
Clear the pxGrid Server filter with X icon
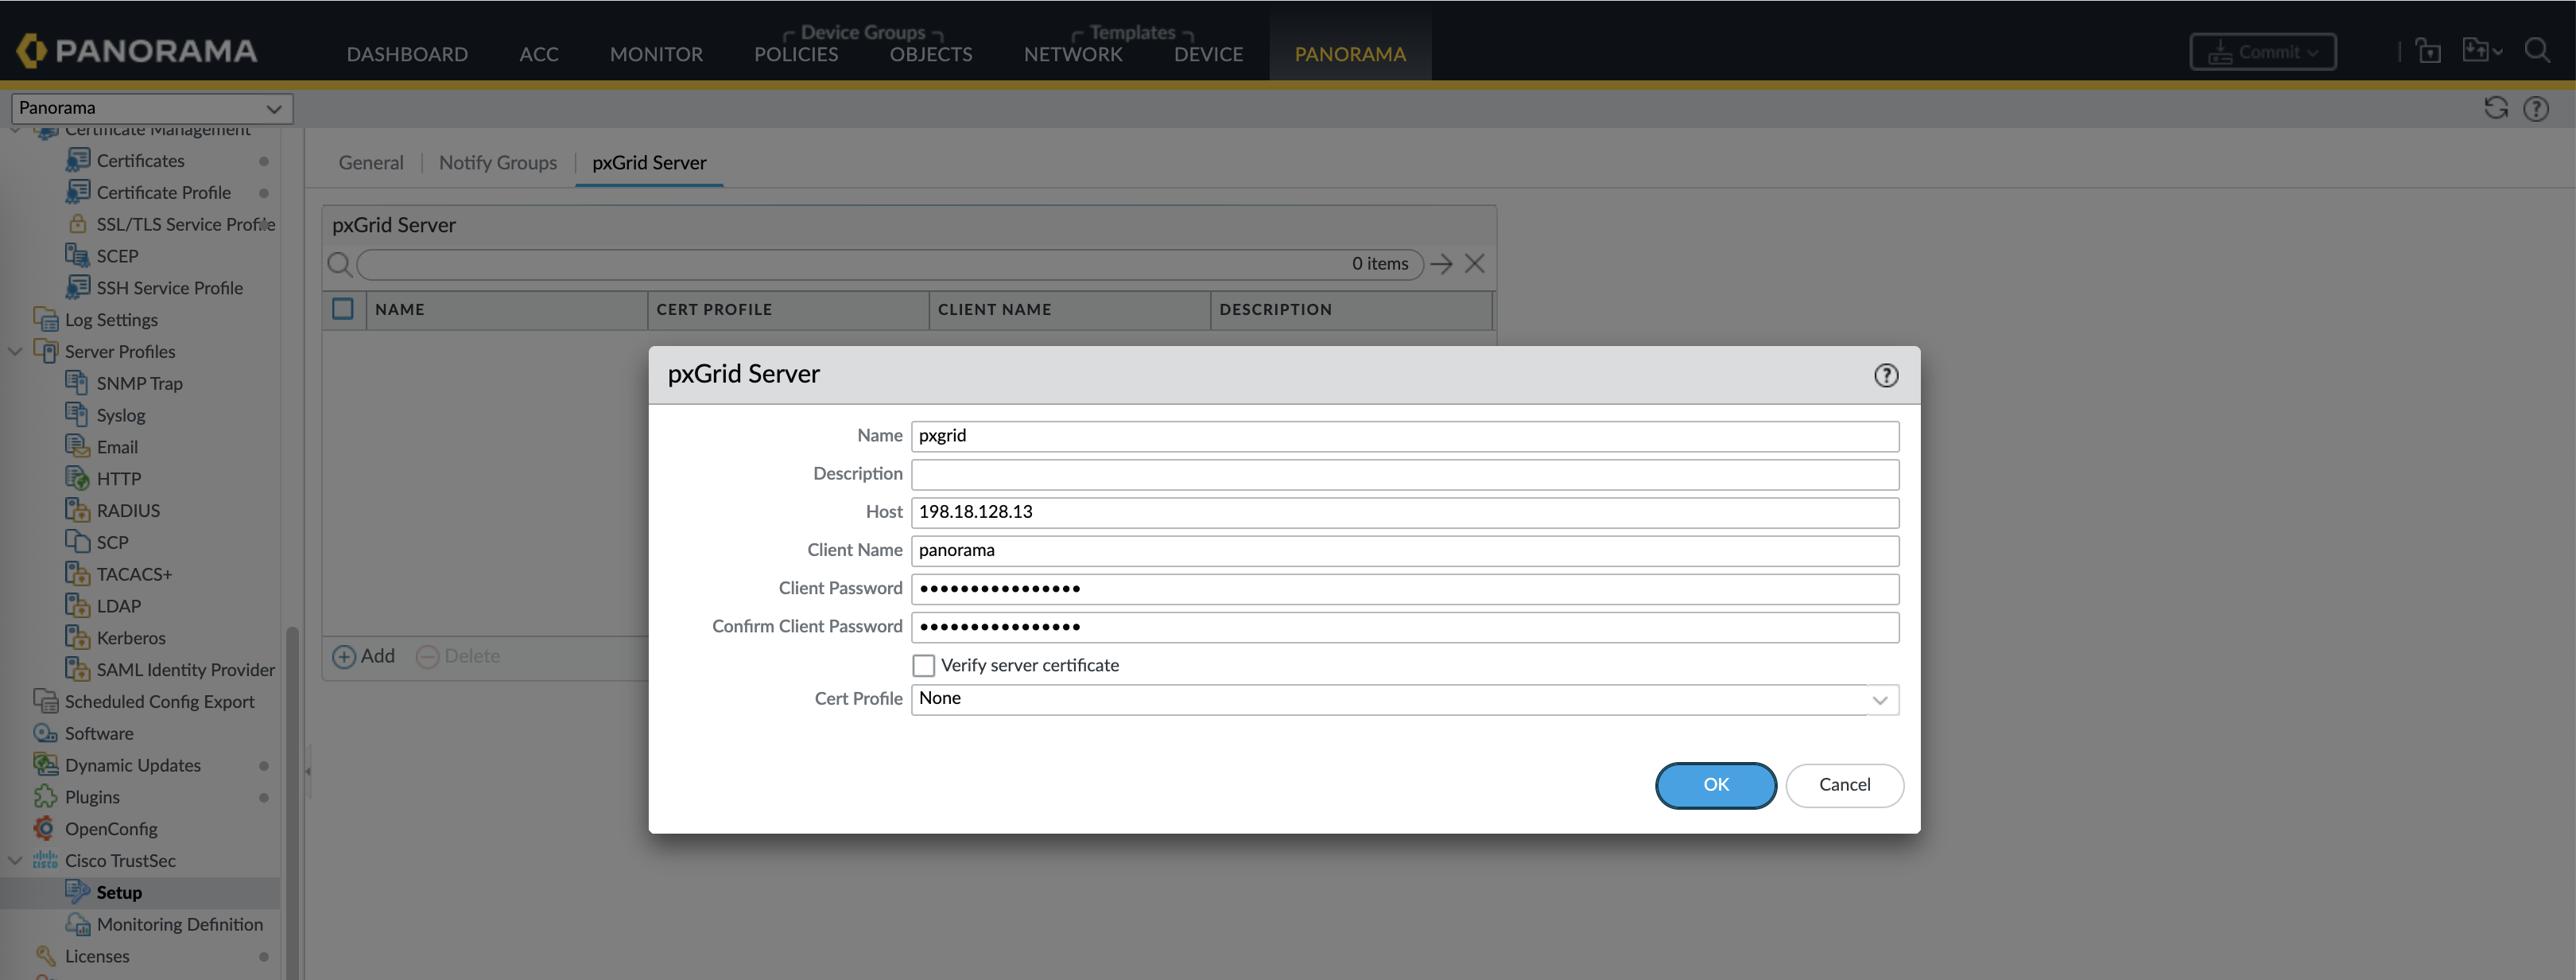tap(1474, 264)
